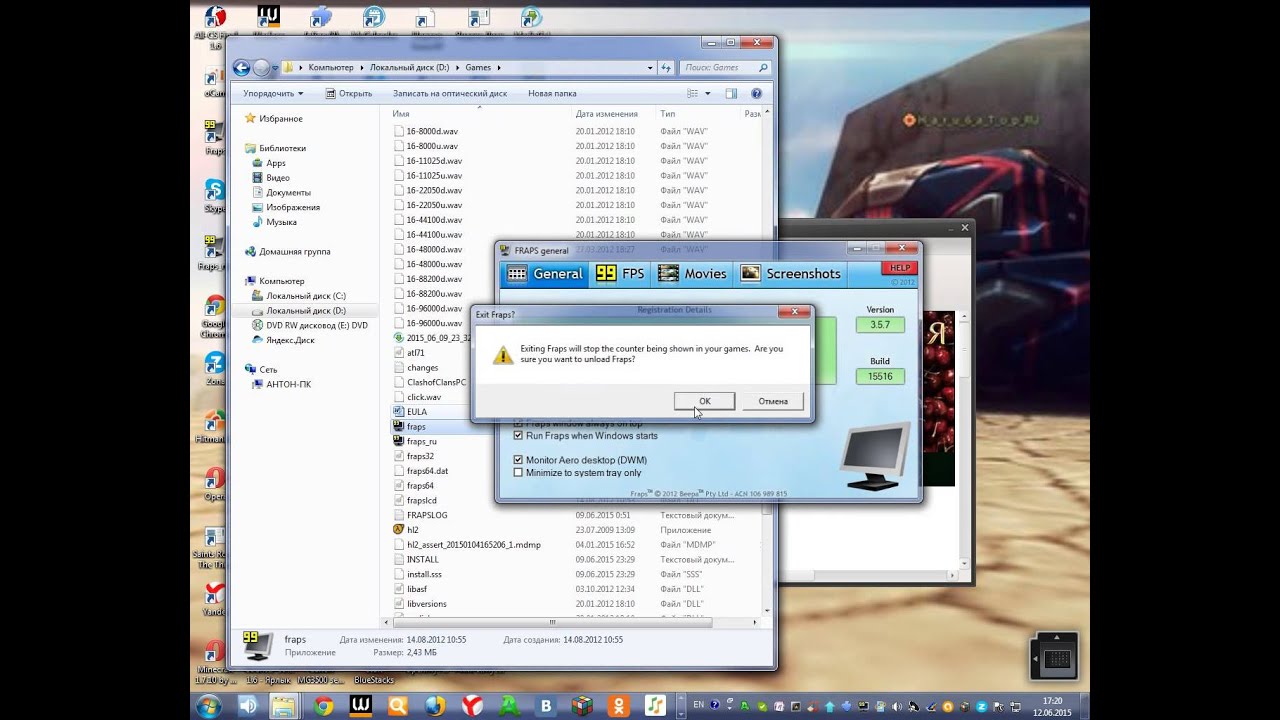Click Компьютер in address breadcrumb

click(x=330, y=68)
